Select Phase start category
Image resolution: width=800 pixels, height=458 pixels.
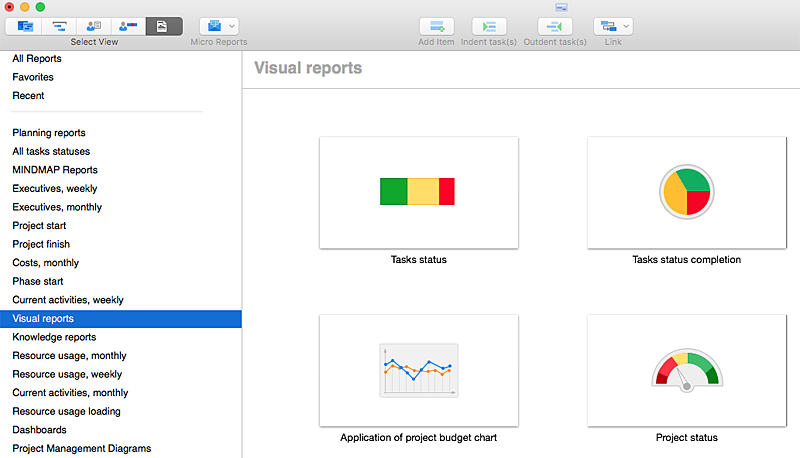tap(38, 282)
